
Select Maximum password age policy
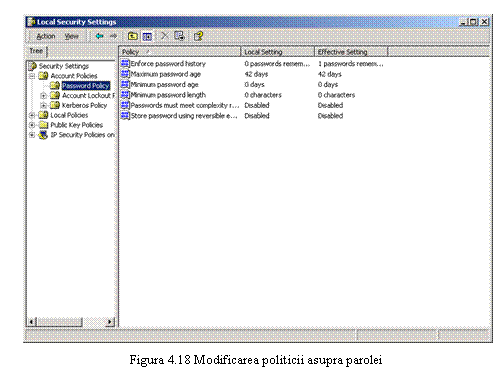pos(166,74)
